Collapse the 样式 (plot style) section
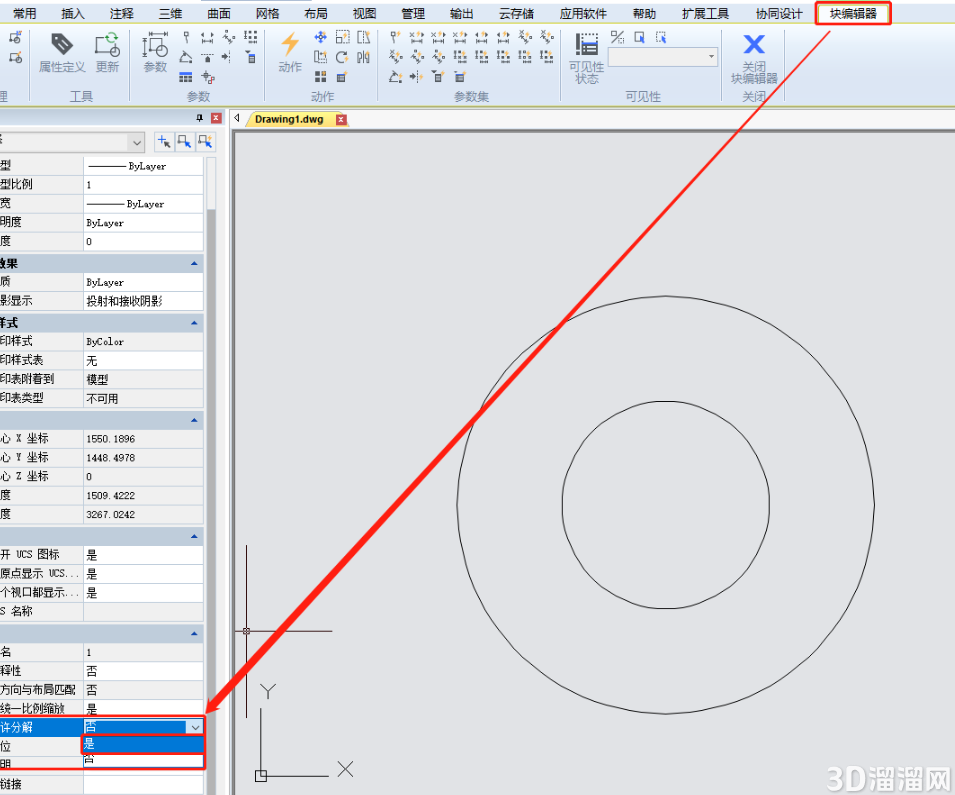The width and height of the screenshot is (955, 795). (194, 323)
